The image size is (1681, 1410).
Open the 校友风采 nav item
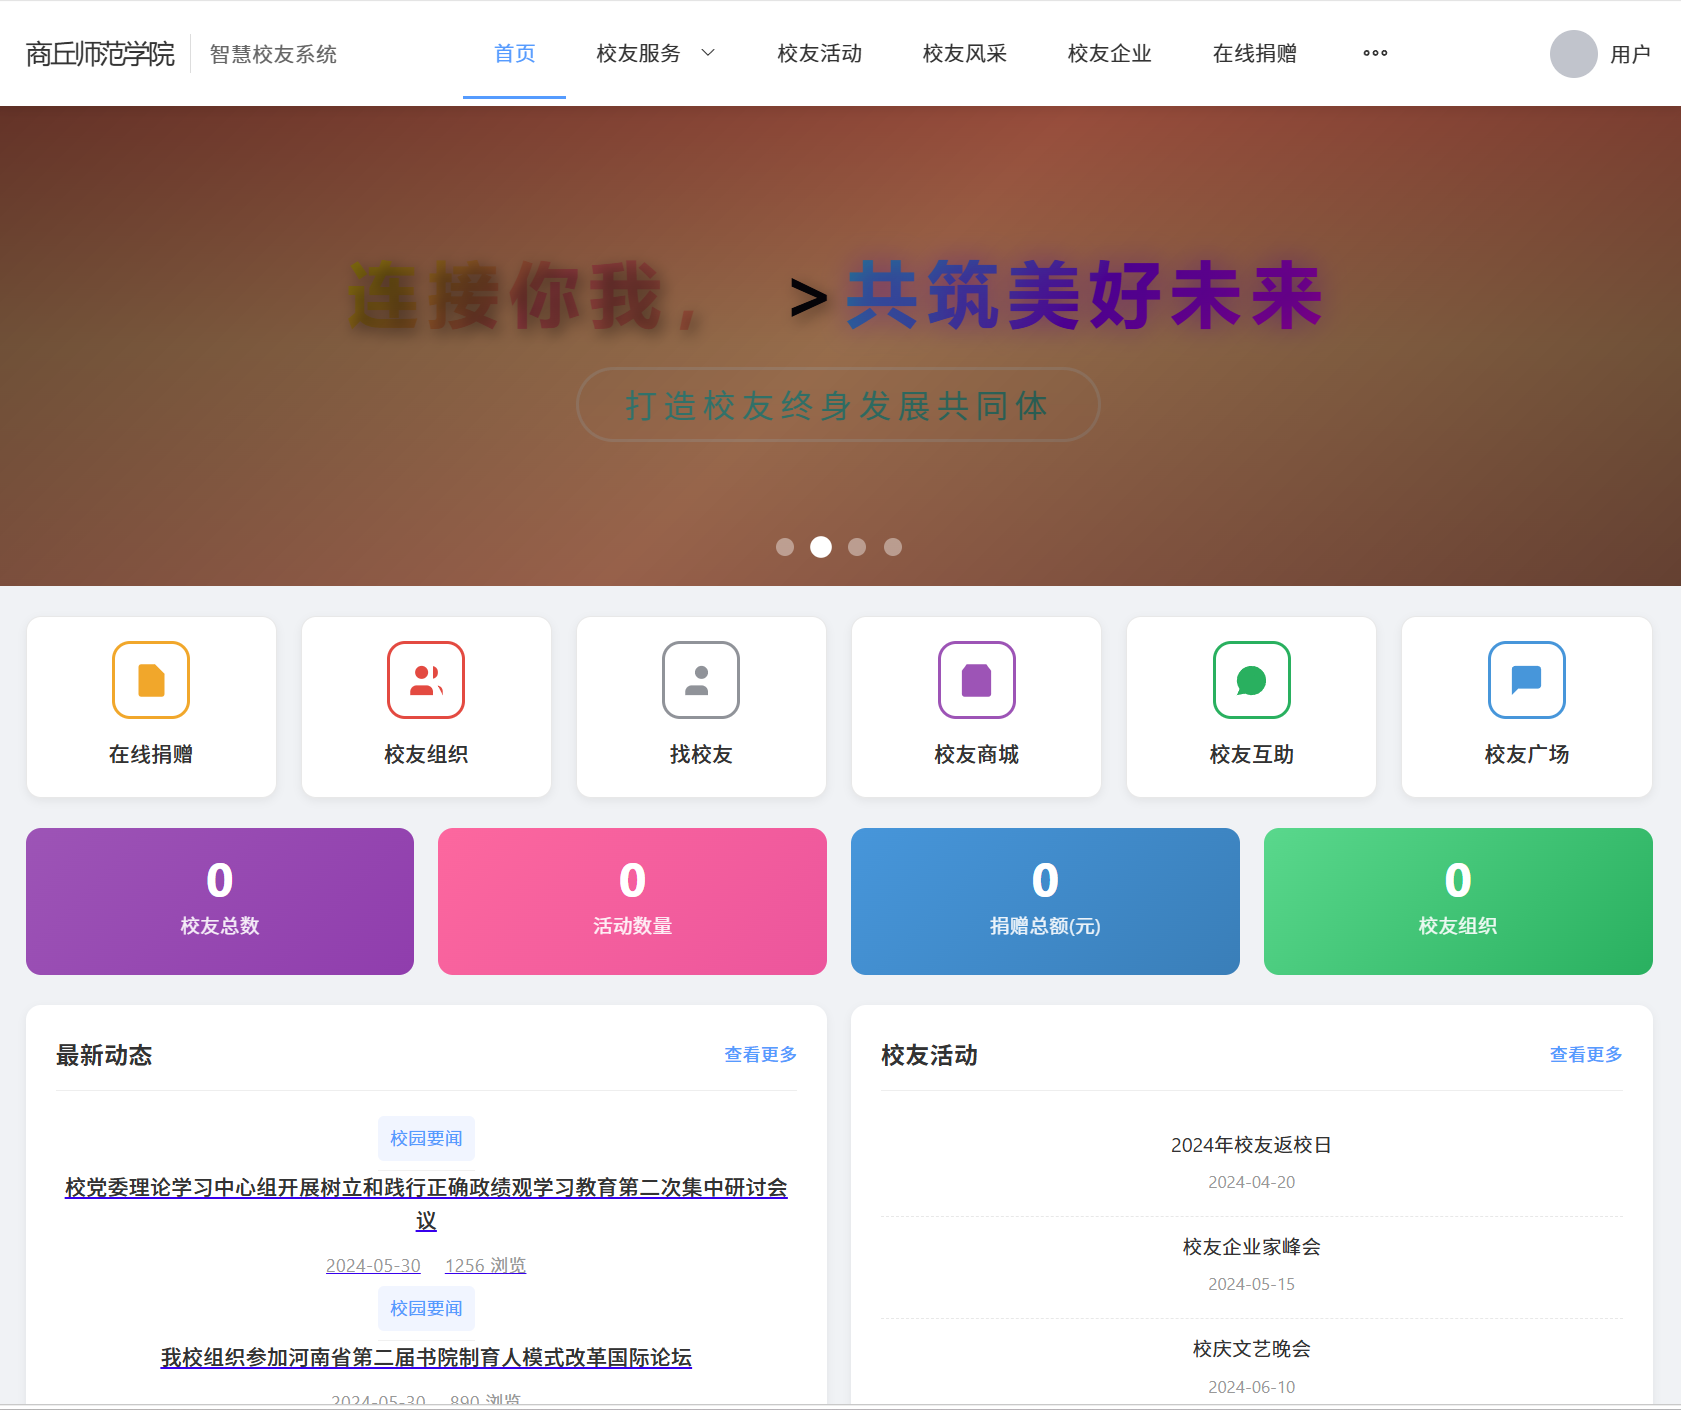click(965, 53)
